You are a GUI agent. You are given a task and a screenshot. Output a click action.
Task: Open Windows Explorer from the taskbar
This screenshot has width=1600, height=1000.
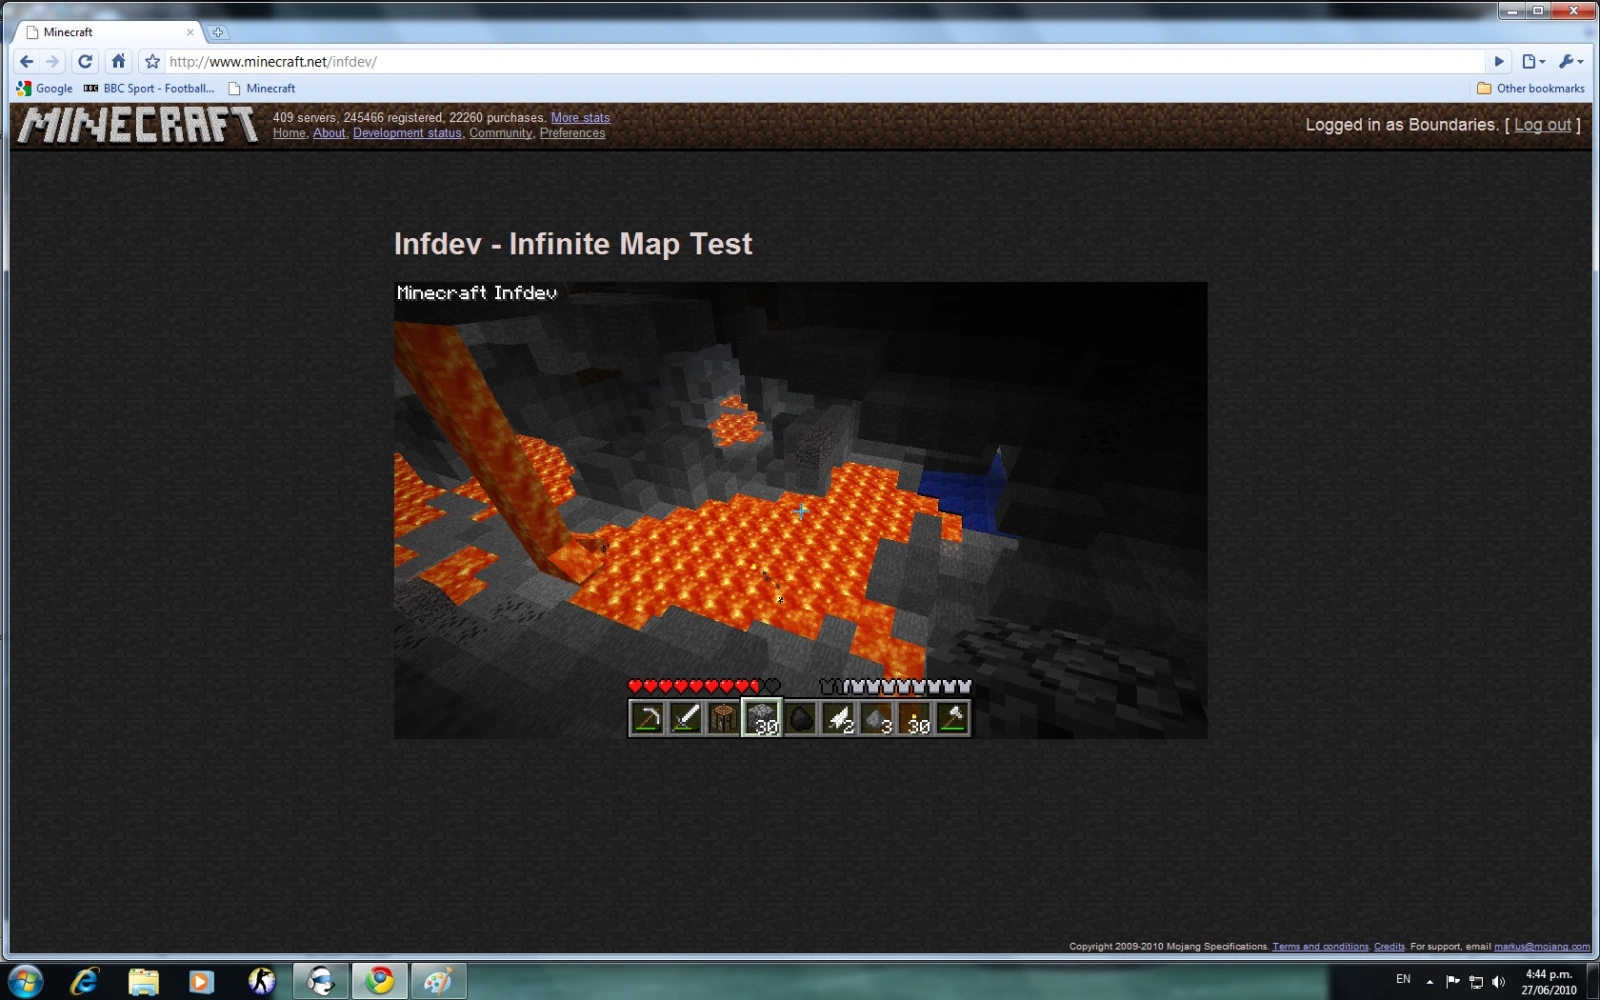tap(143, 982)
